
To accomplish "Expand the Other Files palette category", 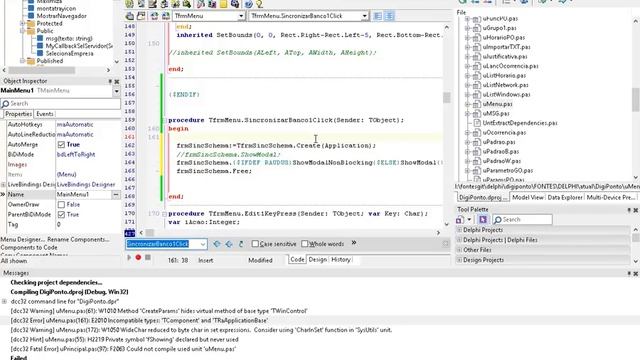I will 459,250.
